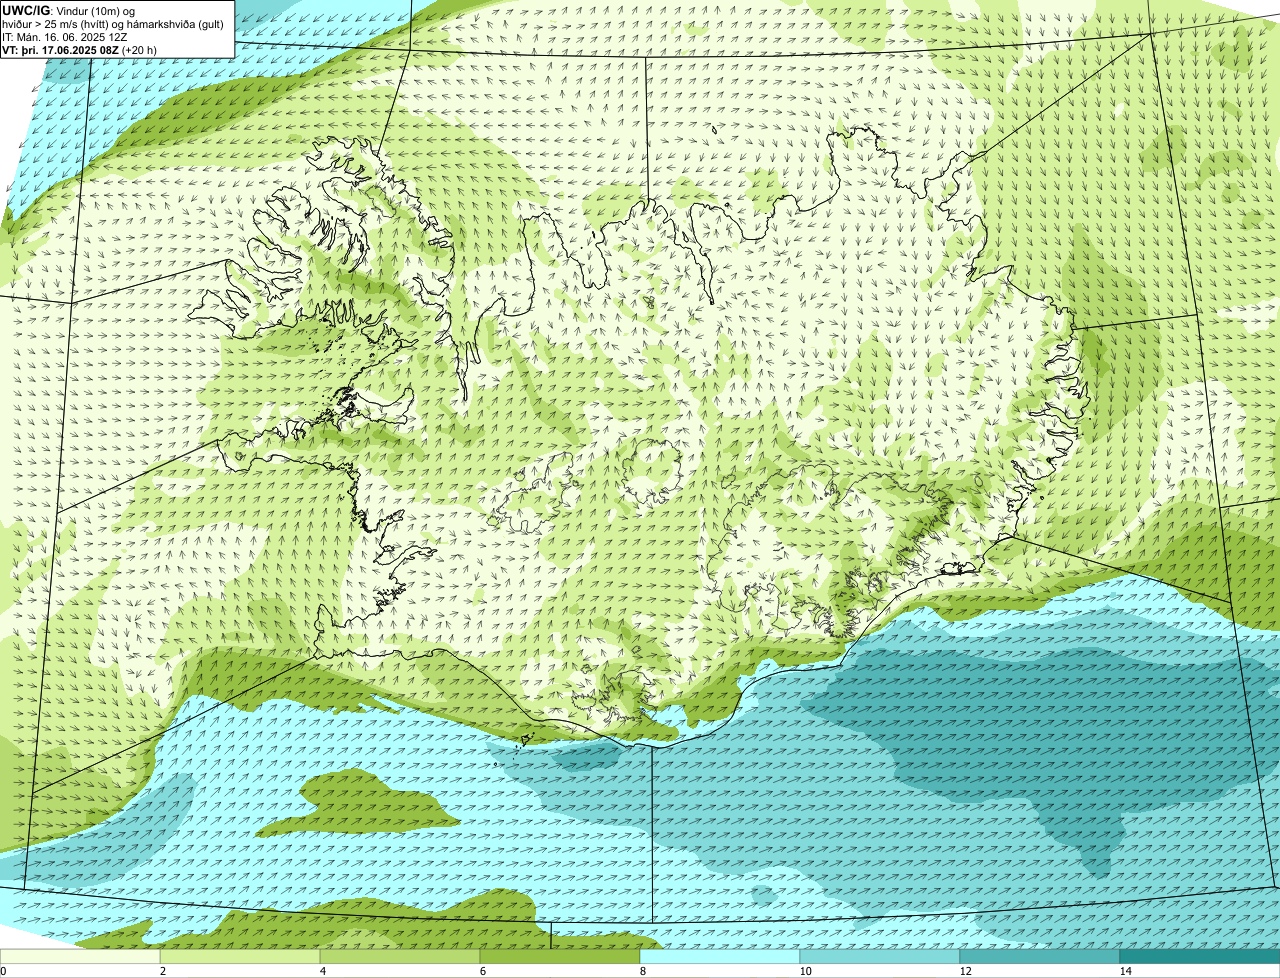Click the legend tick label '4'
Image resolution: width=1280 pixels, height=978 pixels.
[322, 971]
